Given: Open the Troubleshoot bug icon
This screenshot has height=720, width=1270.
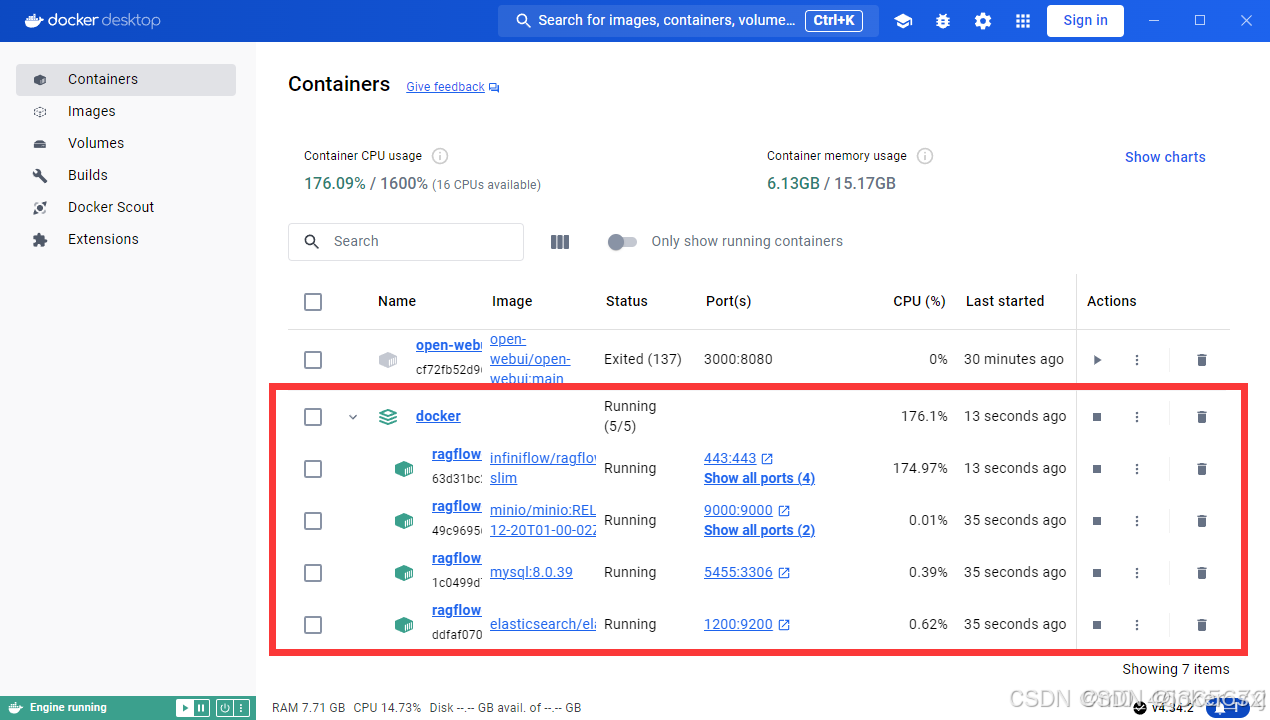Looking at the screenshot, I should [943, 21].
